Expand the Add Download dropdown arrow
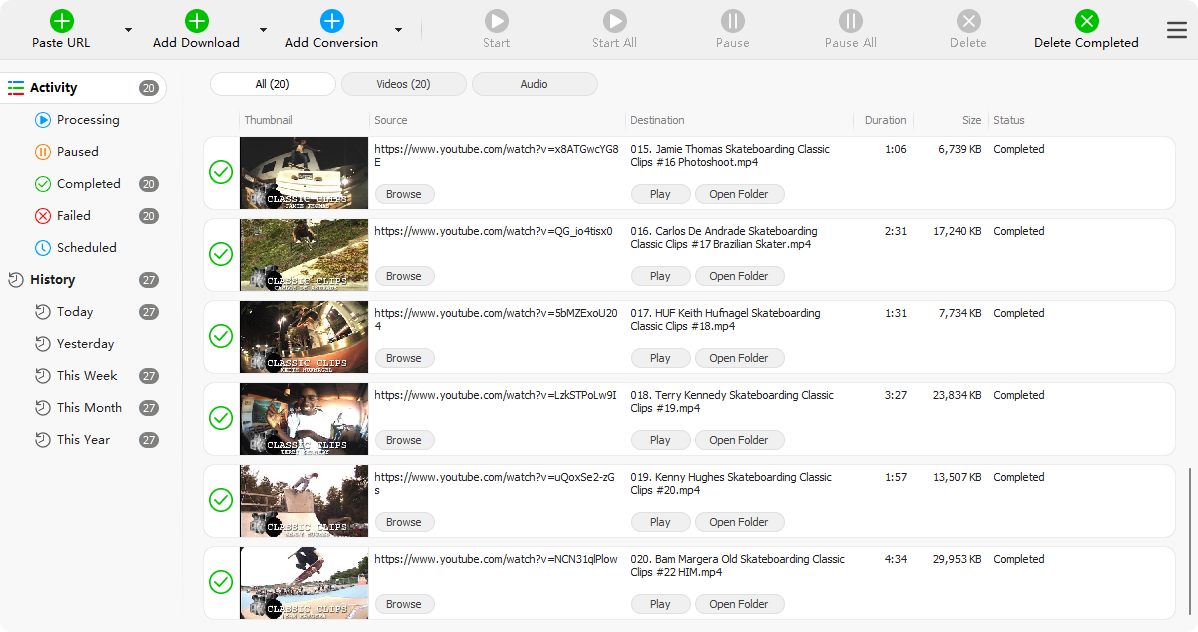 (264, 30)
